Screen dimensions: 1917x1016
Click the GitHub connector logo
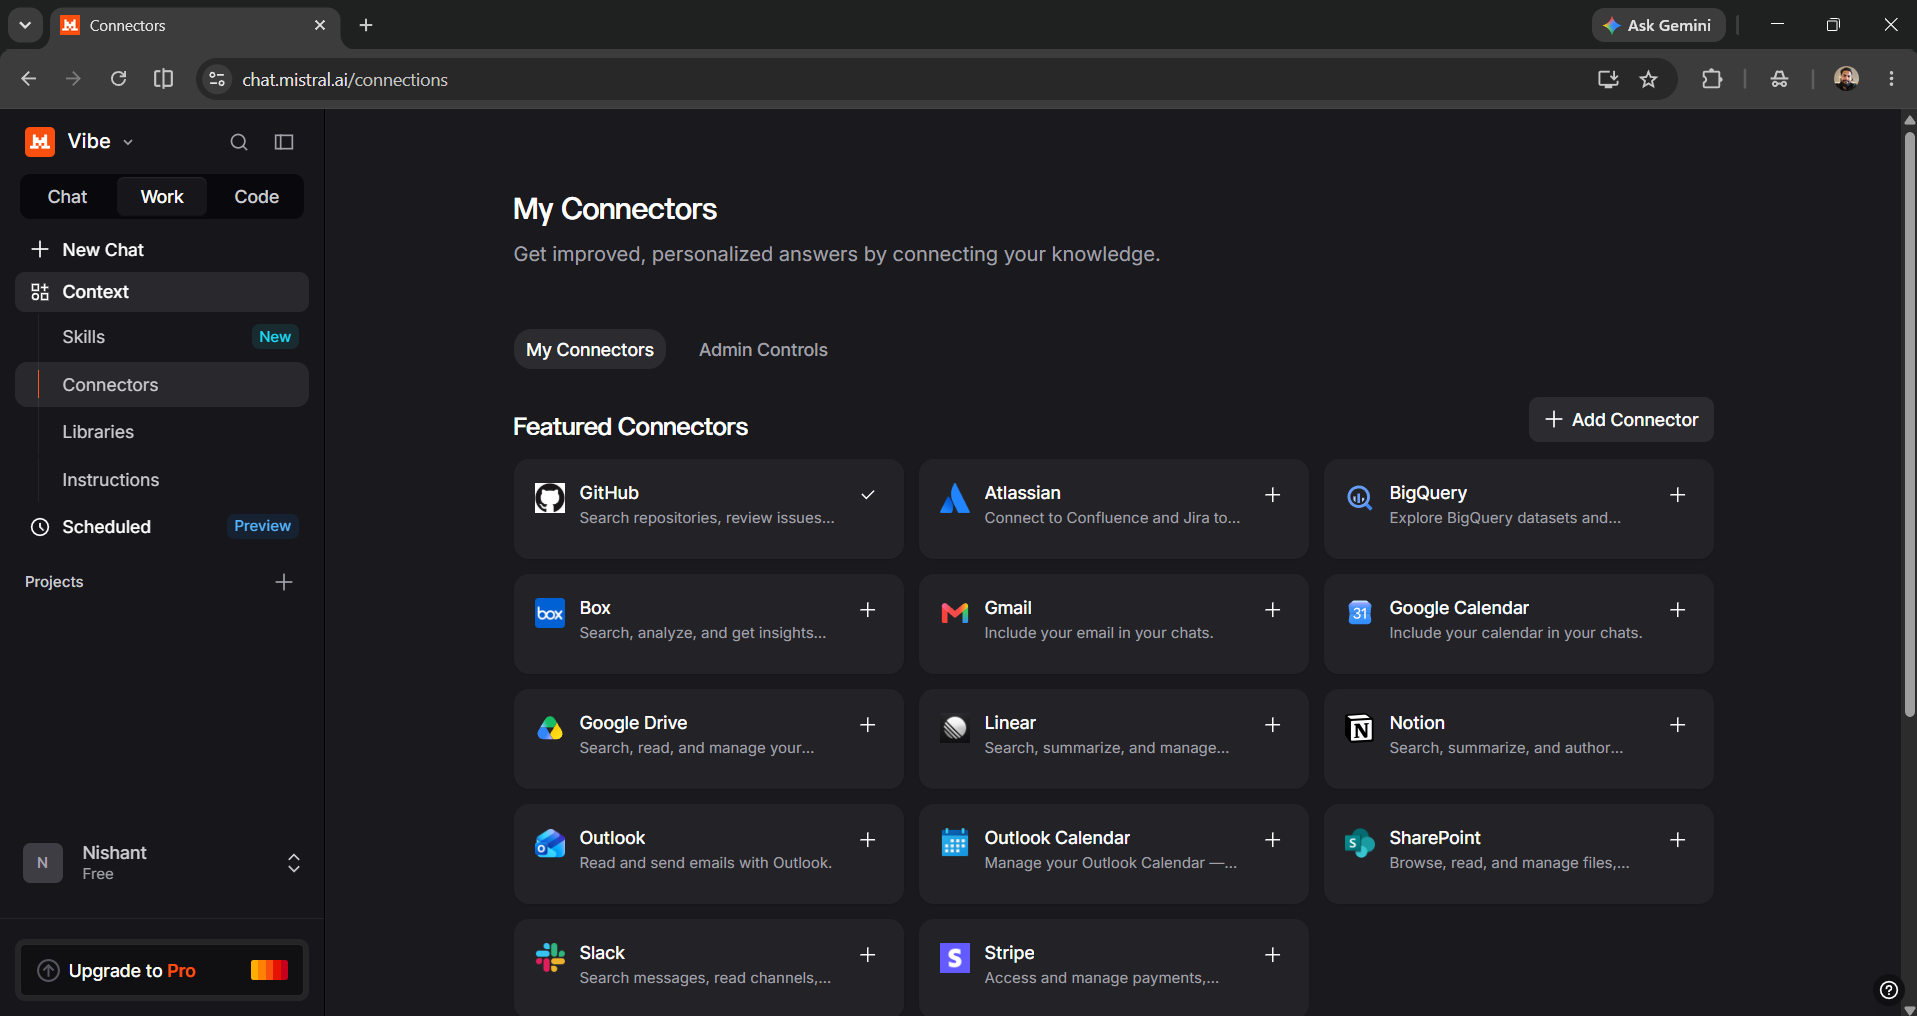tap(550, 498)
